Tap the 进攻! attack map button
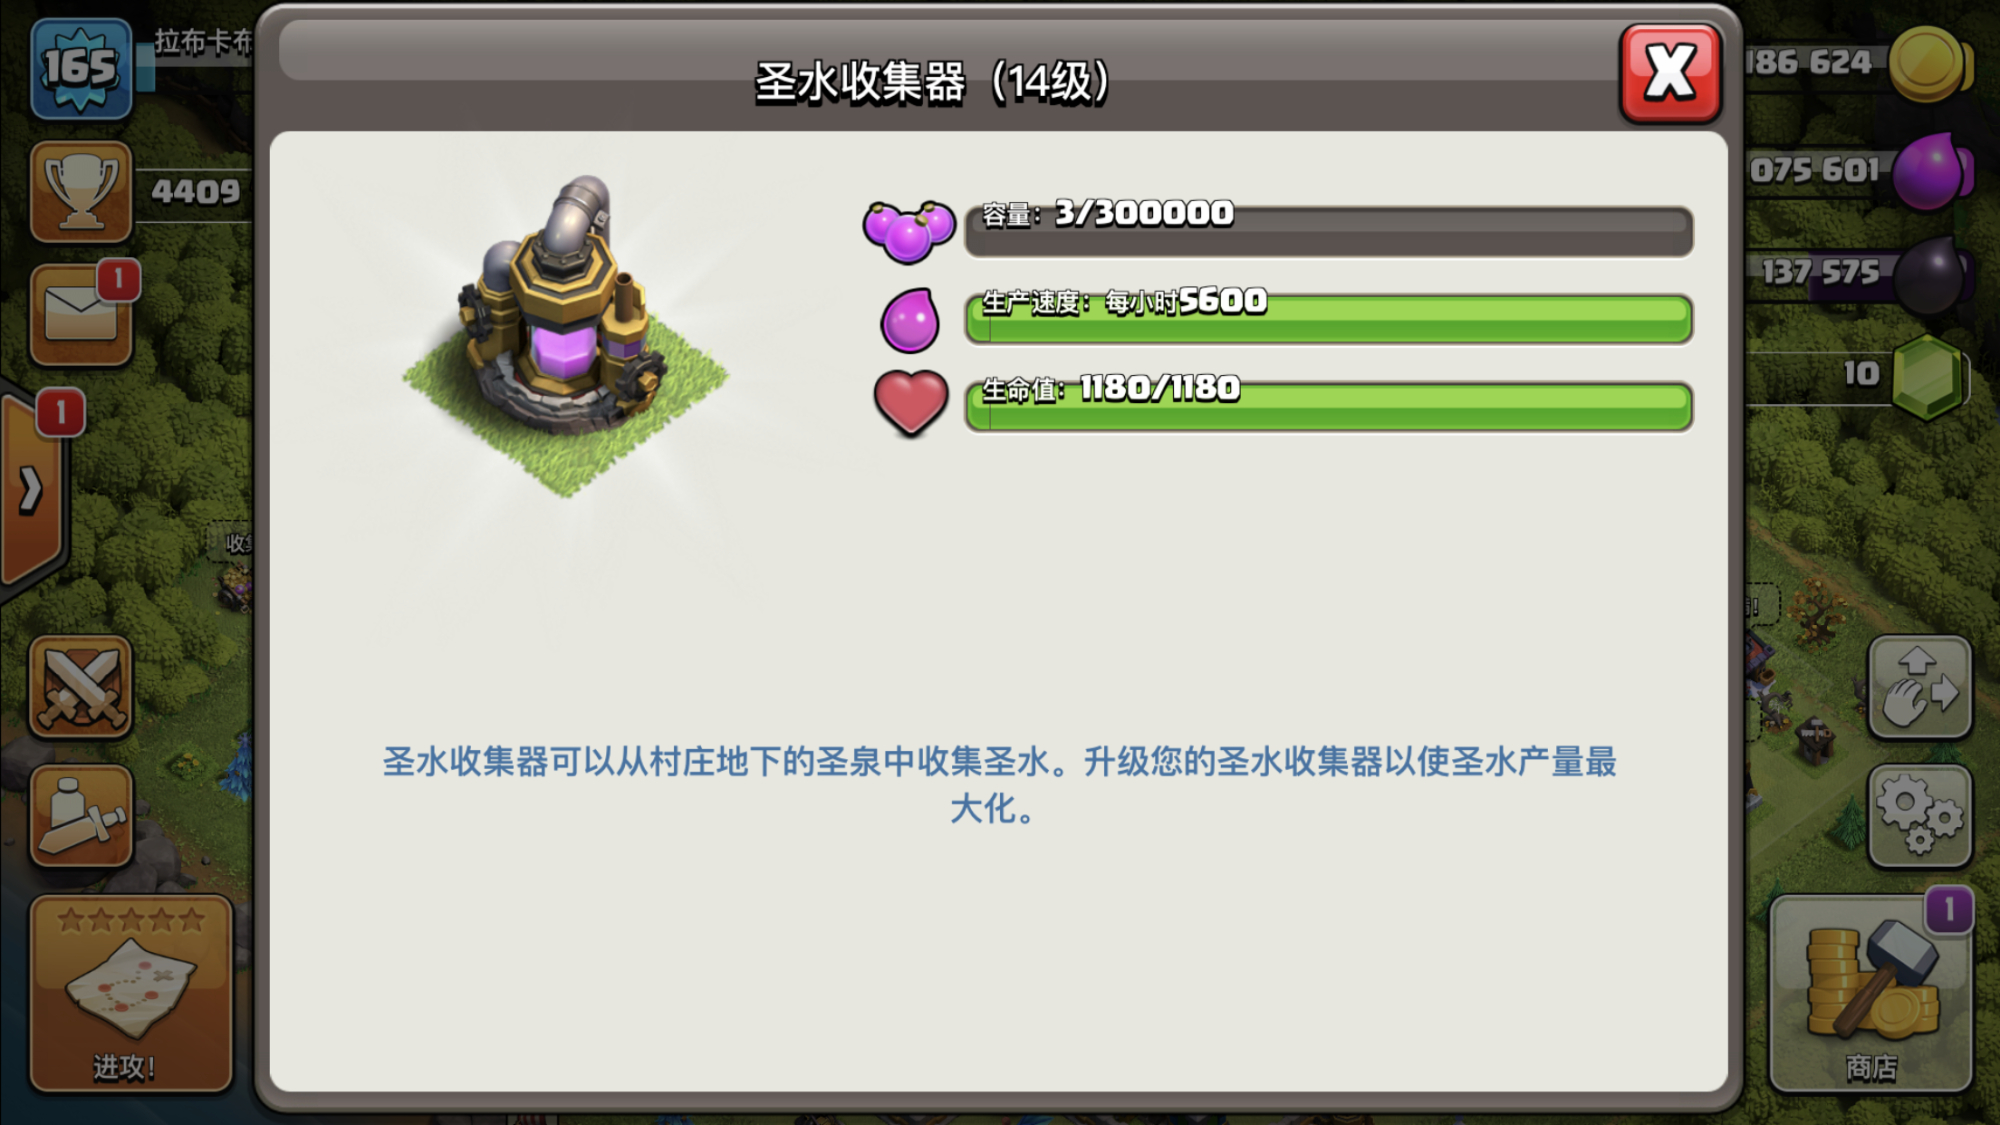 click(x=131, y=993)
